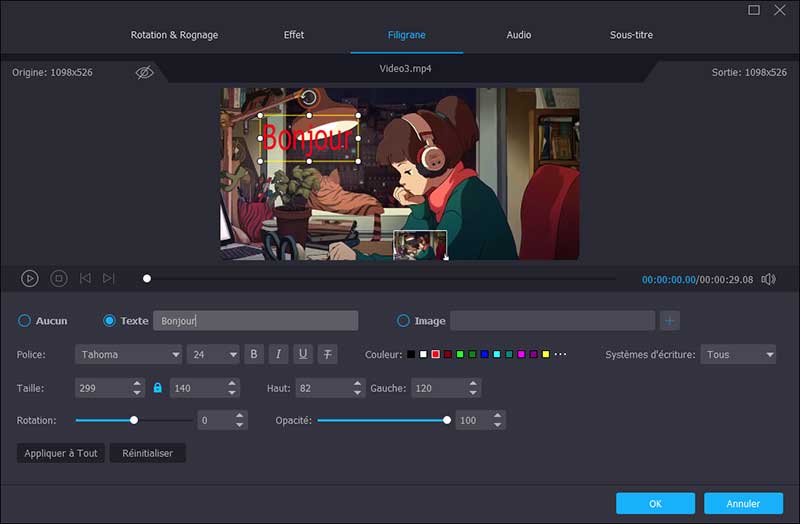Pick the purple color swatch
This screenshot has height=524, width=800.
(x=533, y=354)
